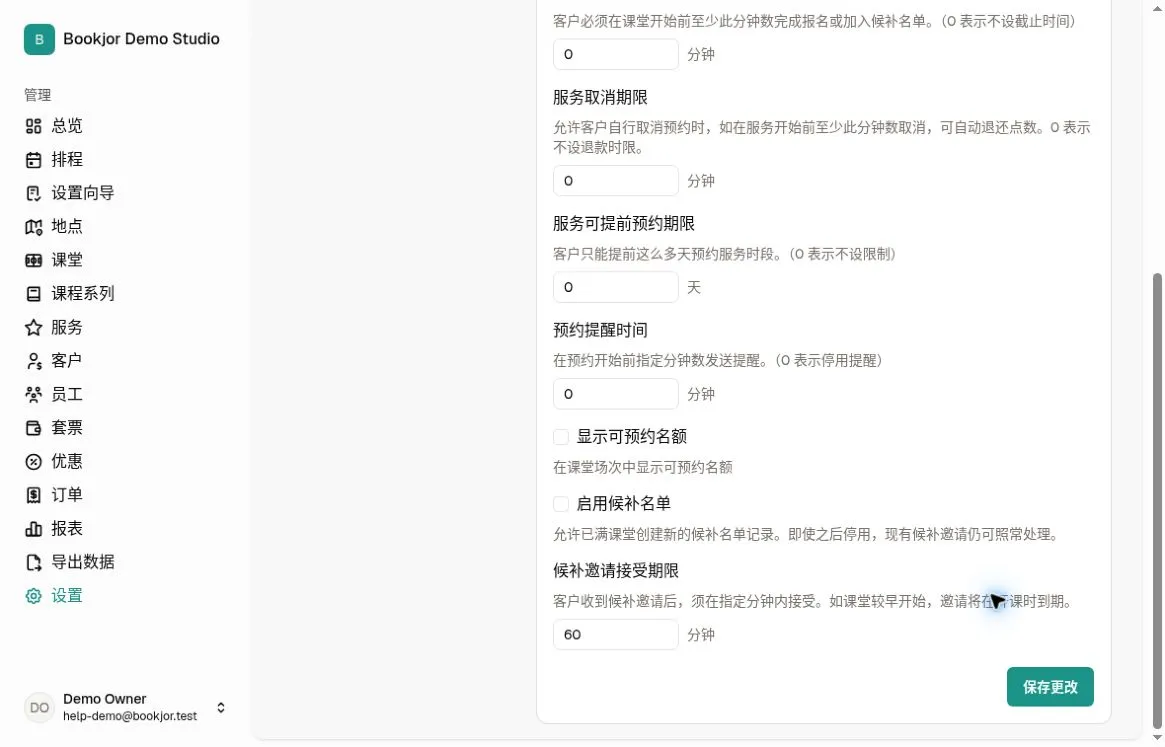This screenshot has width=1165, height=747.
Task: Click the DO user avatar
Action: 39,708
